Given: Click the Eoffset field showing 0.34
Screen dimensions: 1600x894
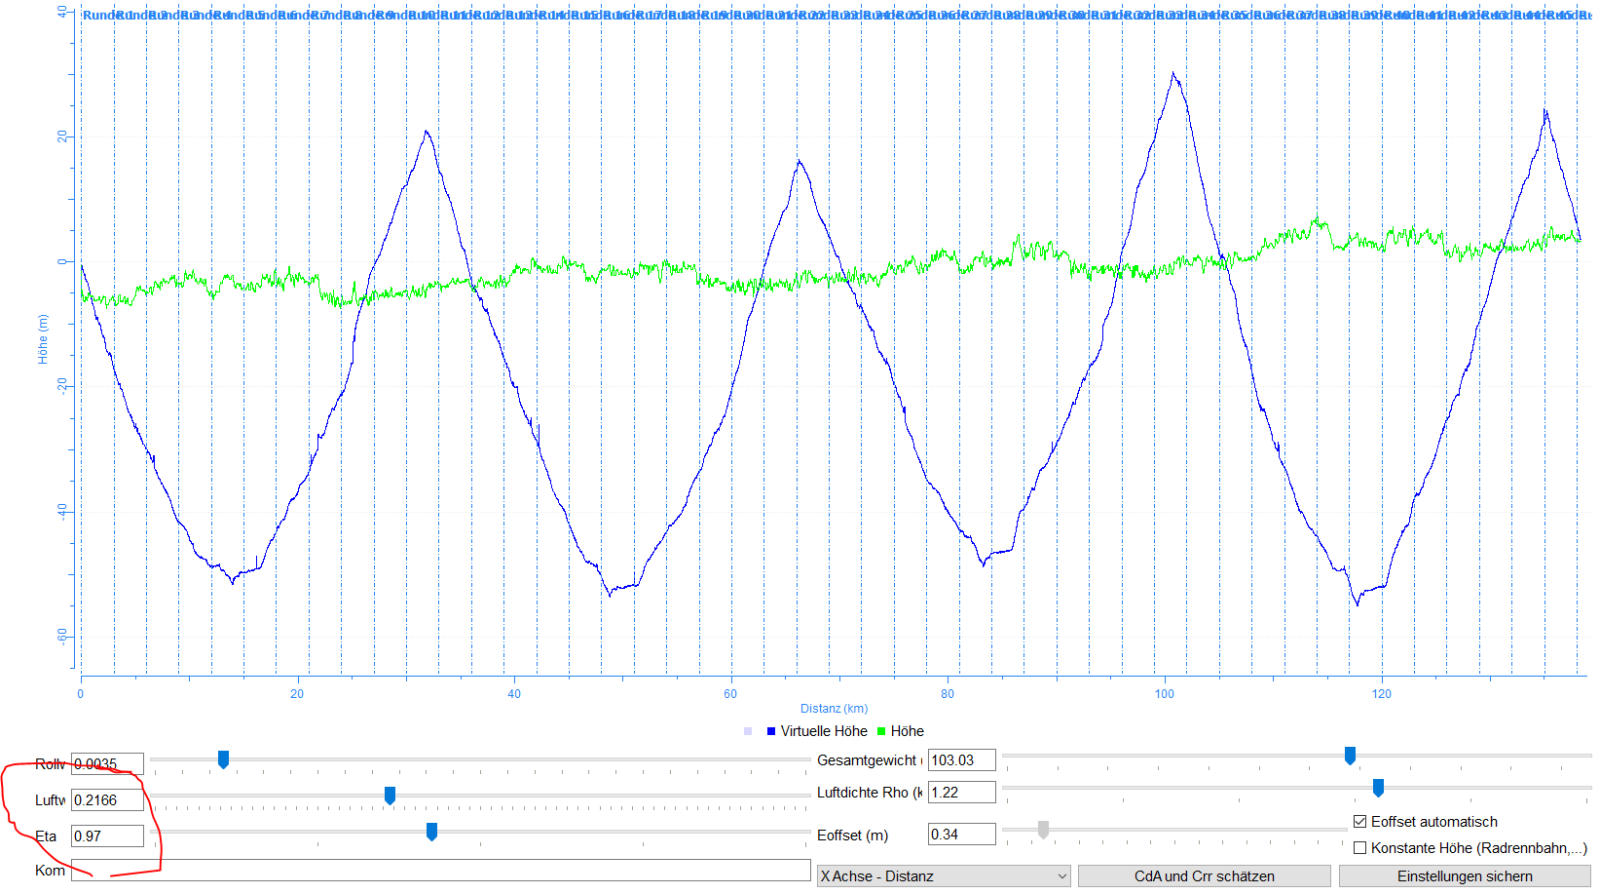Looking at the screenshot, I should coord(961,834).
